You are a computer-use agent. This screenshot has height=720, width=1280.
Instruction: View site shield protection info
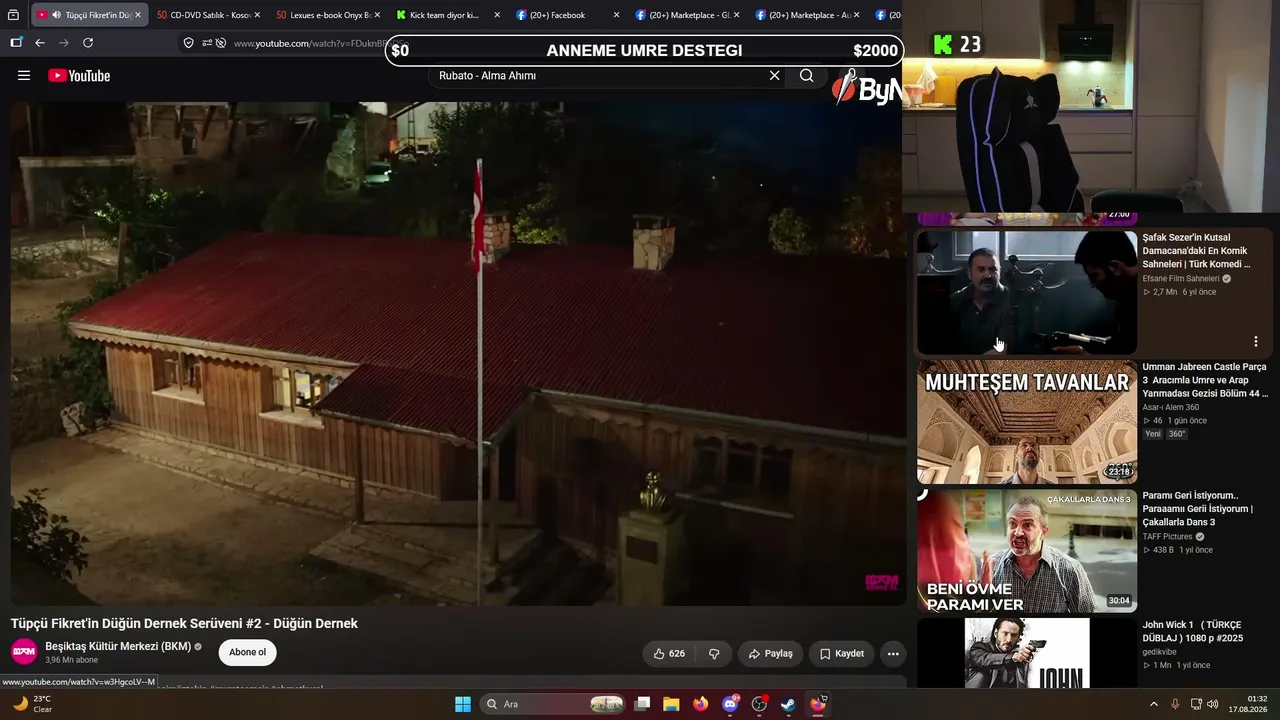point(188,43)
